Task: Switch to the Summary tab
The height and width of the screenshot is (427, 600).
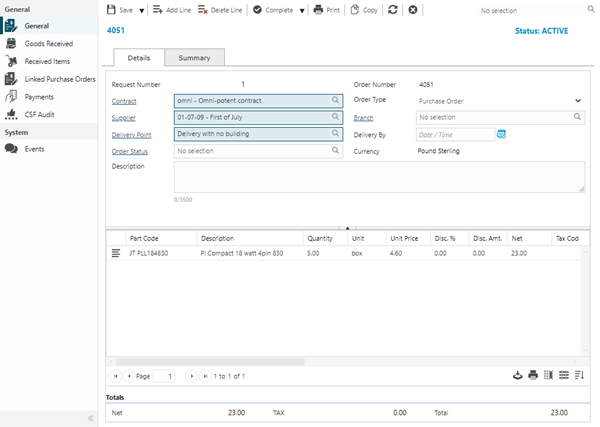Action: click(194, 58)
